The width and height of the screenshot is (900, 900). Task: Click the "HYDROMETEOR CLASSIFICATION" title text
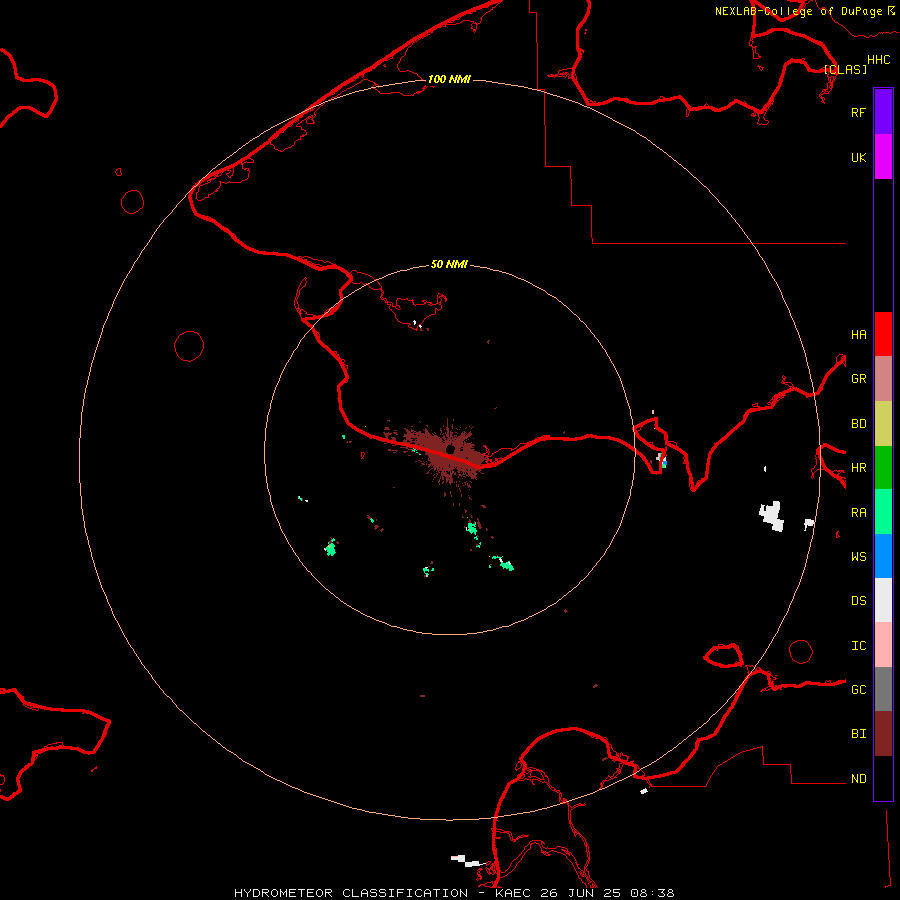pyautogui.click(x=351, y=893)
